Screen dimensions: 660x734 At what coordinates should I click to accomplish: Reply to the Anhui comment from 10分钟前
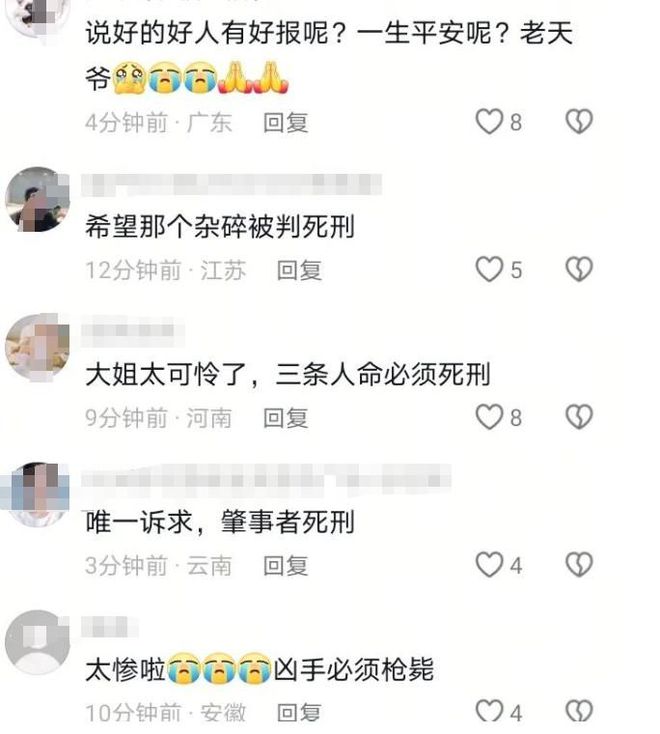(x=299, y=712)
